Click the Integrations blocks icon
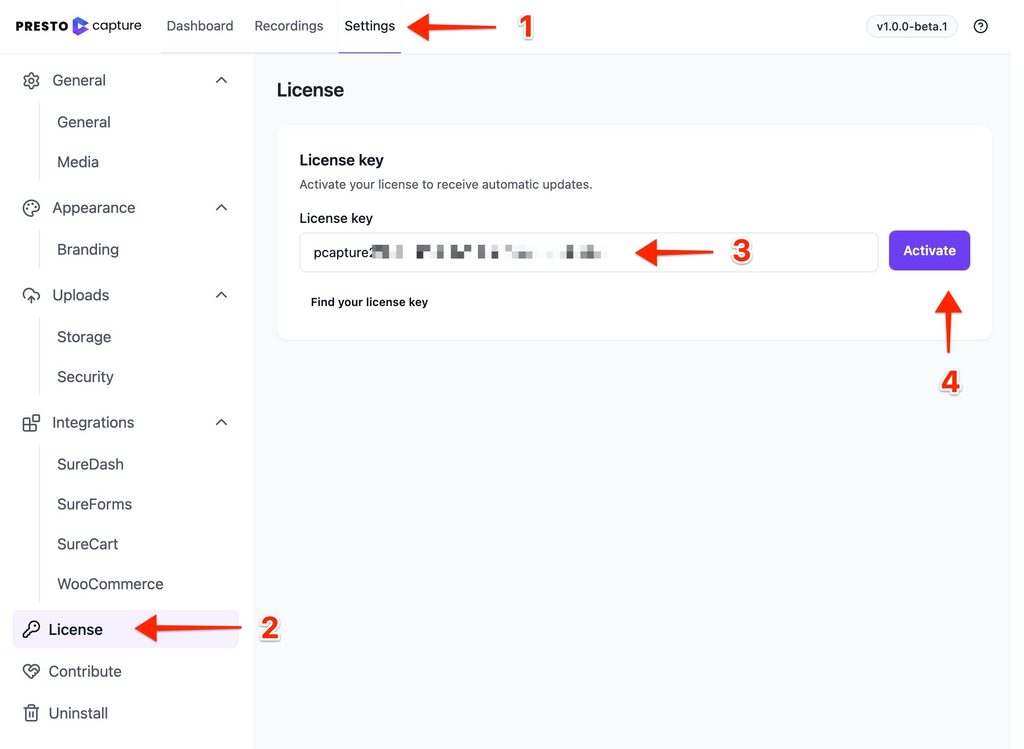 point(31,422)
